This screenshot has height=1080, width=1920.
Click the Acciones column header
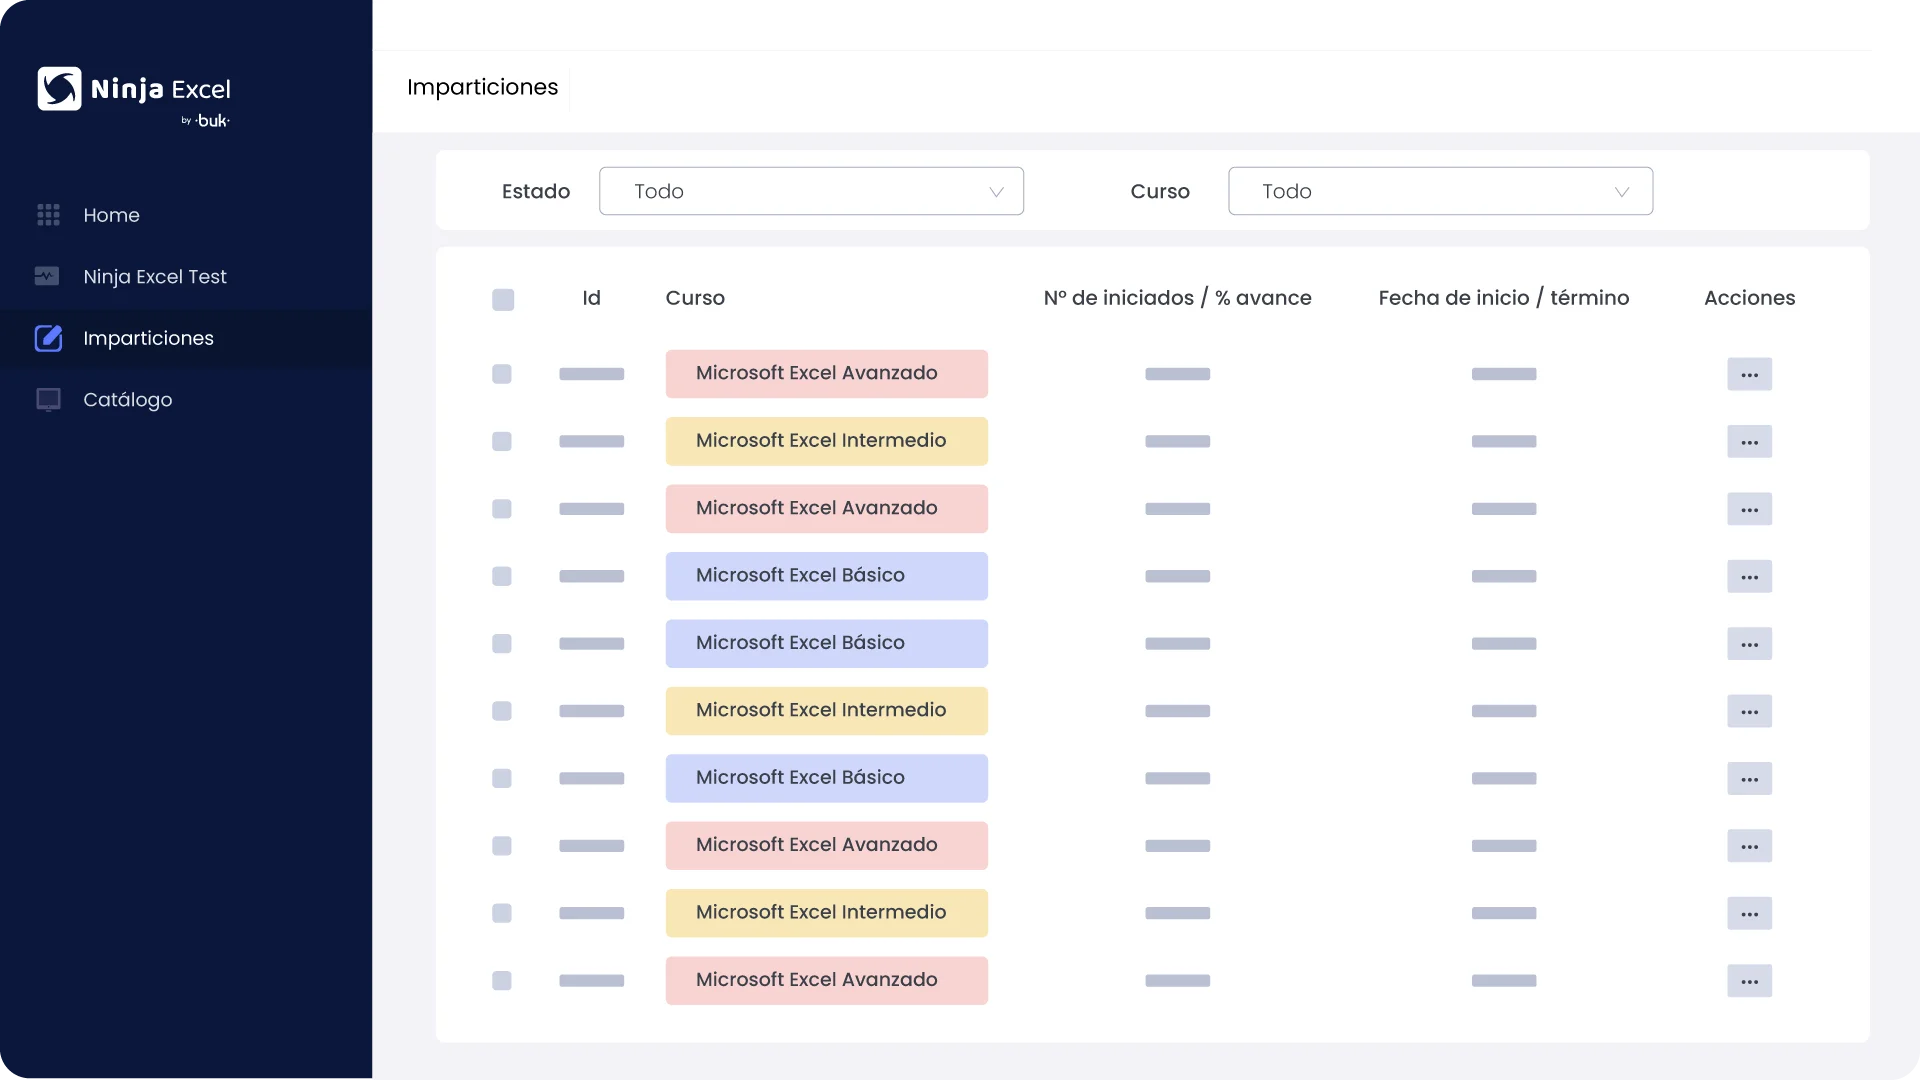(x=1749, y=298)
